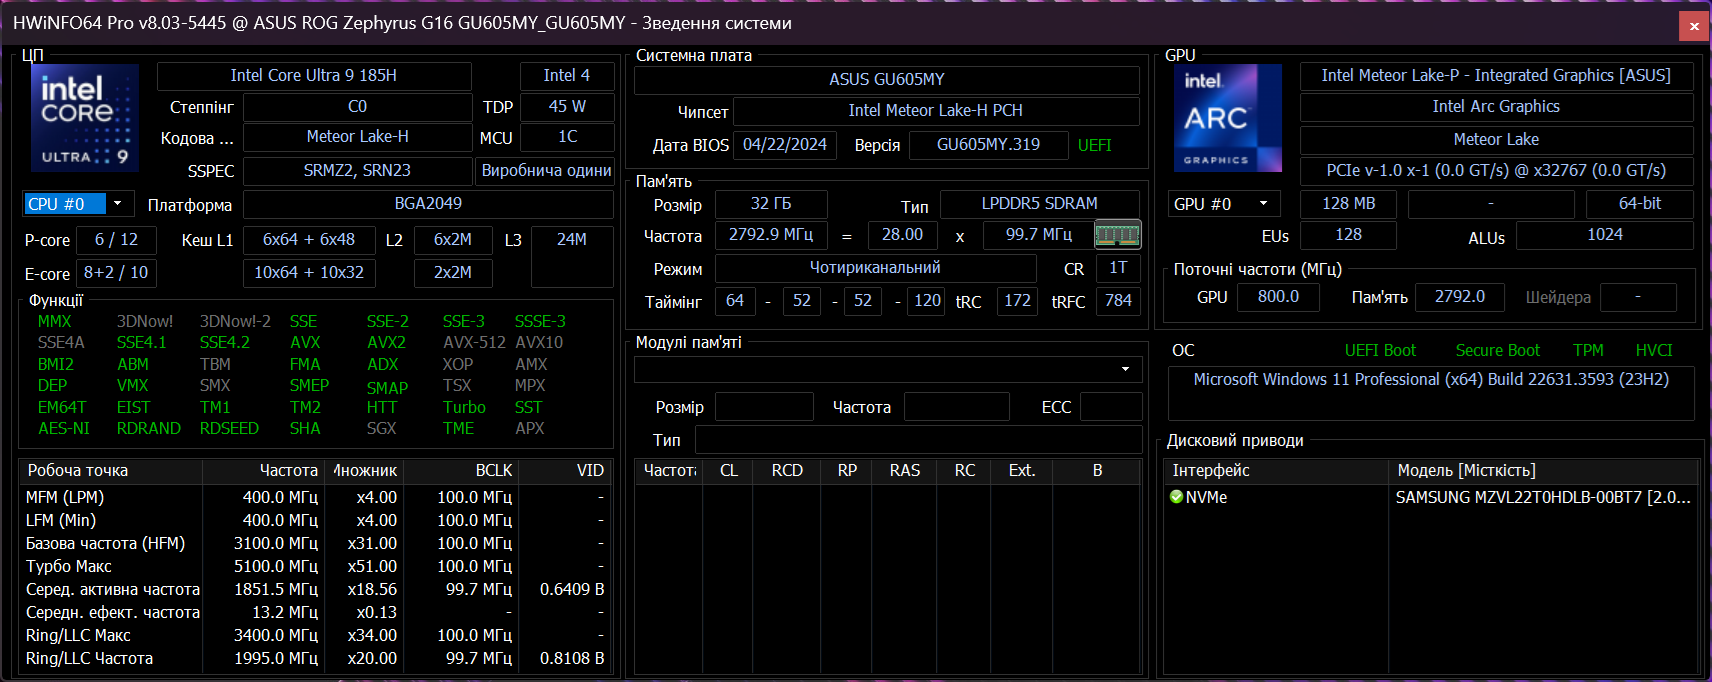Close the HWiNFO64 summary window

1694,26
